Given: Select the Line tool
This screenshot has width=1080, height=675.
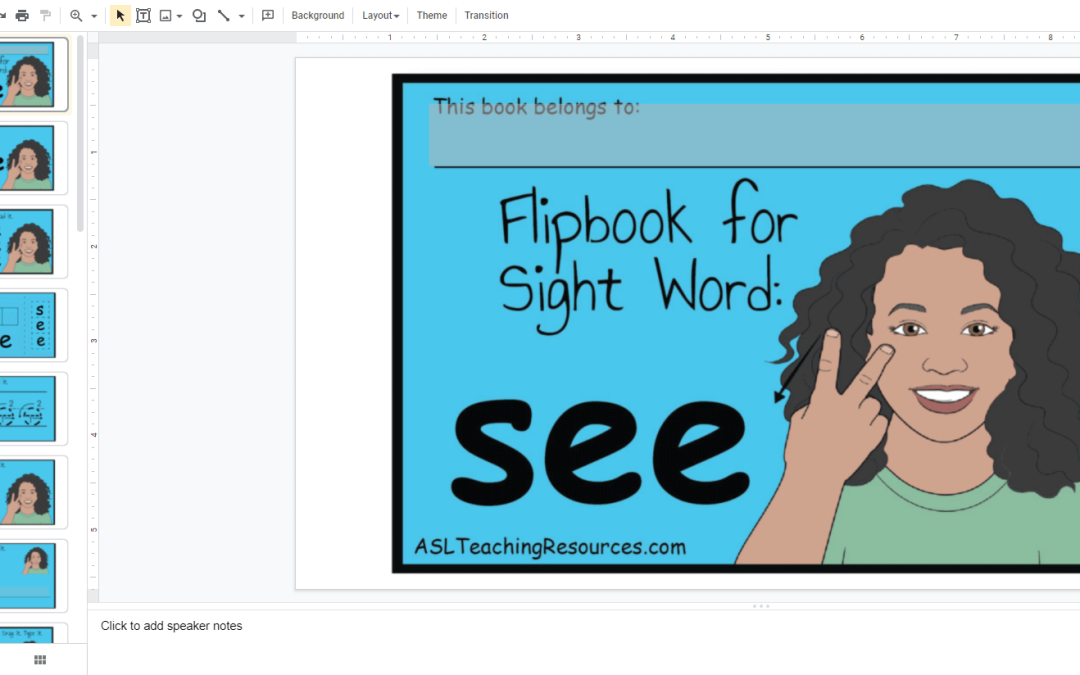Looking at the screenshot, I should point(224,15).
